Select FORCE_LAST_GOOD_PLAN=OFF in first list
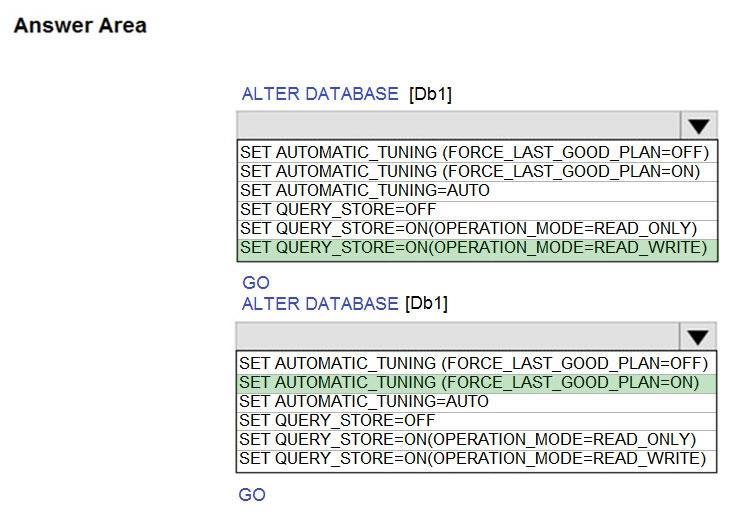This screenshot has width=734, height=519. (477, 153)
